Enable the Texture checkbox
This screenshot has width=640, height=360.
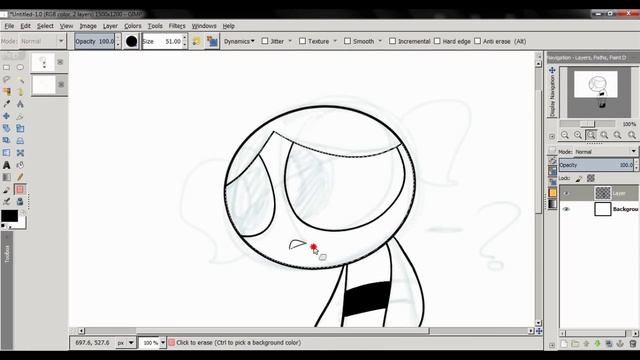click(302, 41)
